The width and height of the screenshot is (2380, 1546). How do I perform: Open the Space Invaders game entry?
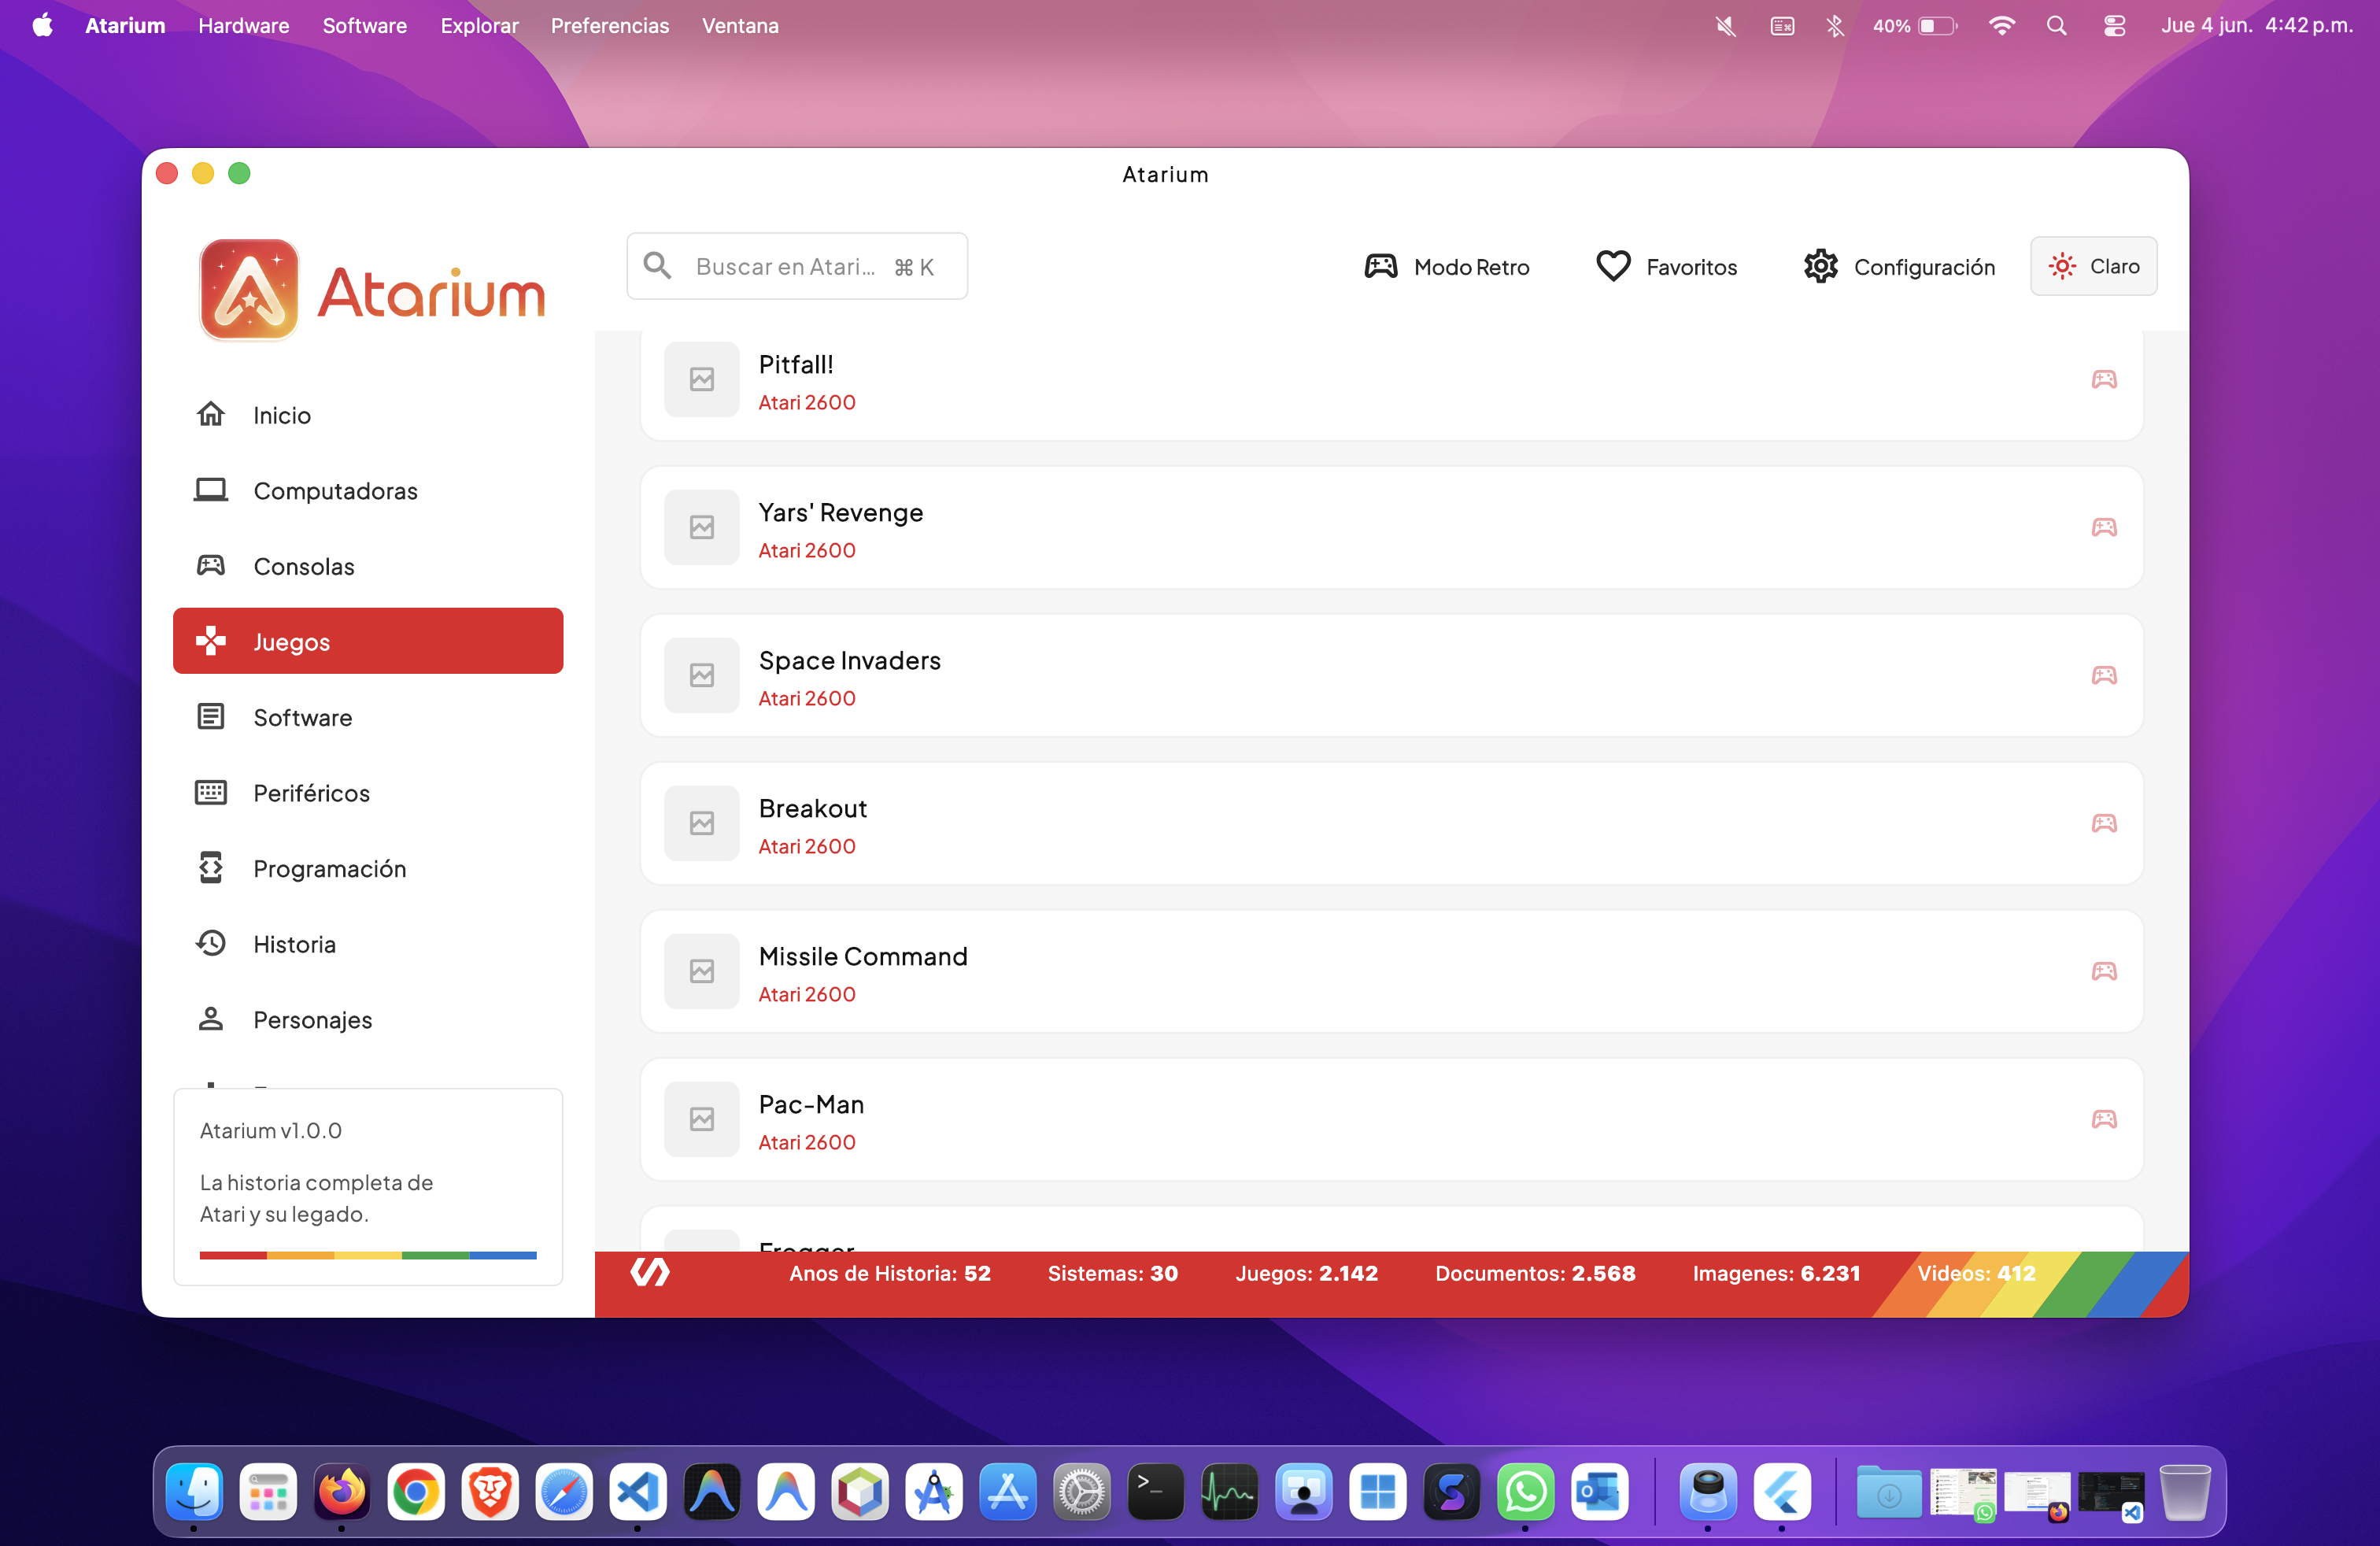click(x=1391, y=675)
